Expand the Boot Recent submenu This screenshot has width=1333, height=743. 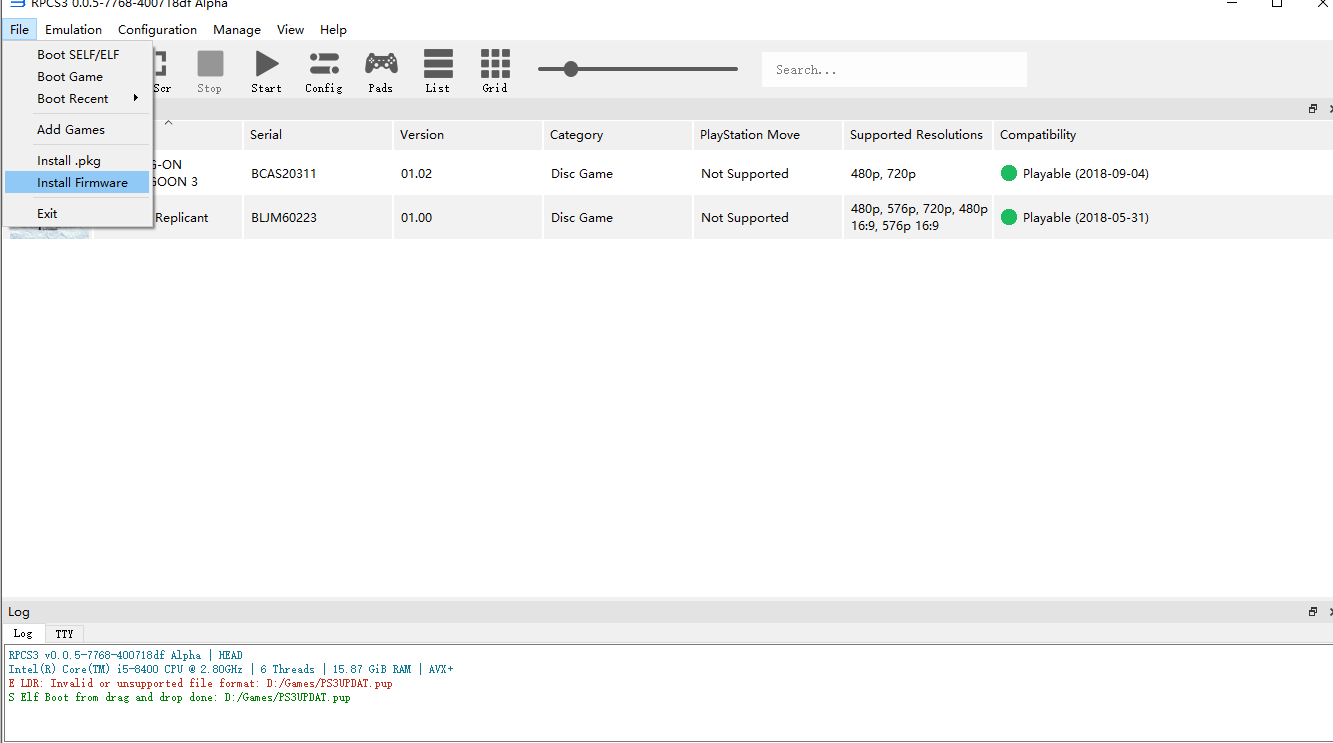78,99
